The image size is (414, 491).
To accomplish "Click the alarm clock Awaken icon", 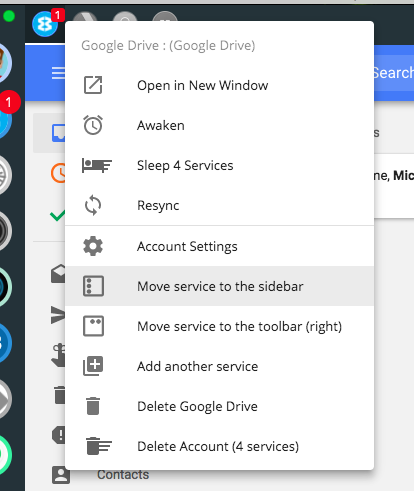I will pos(93,125).
